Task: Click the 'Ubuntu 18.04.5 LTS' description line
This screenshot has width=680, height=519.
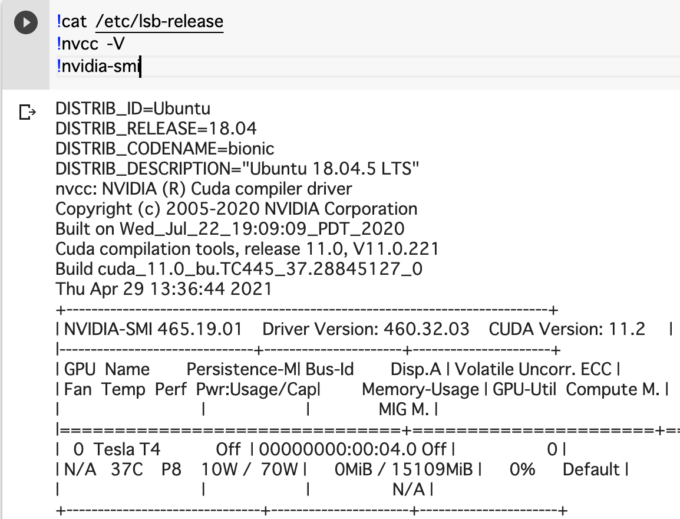Action: (237, 168)
